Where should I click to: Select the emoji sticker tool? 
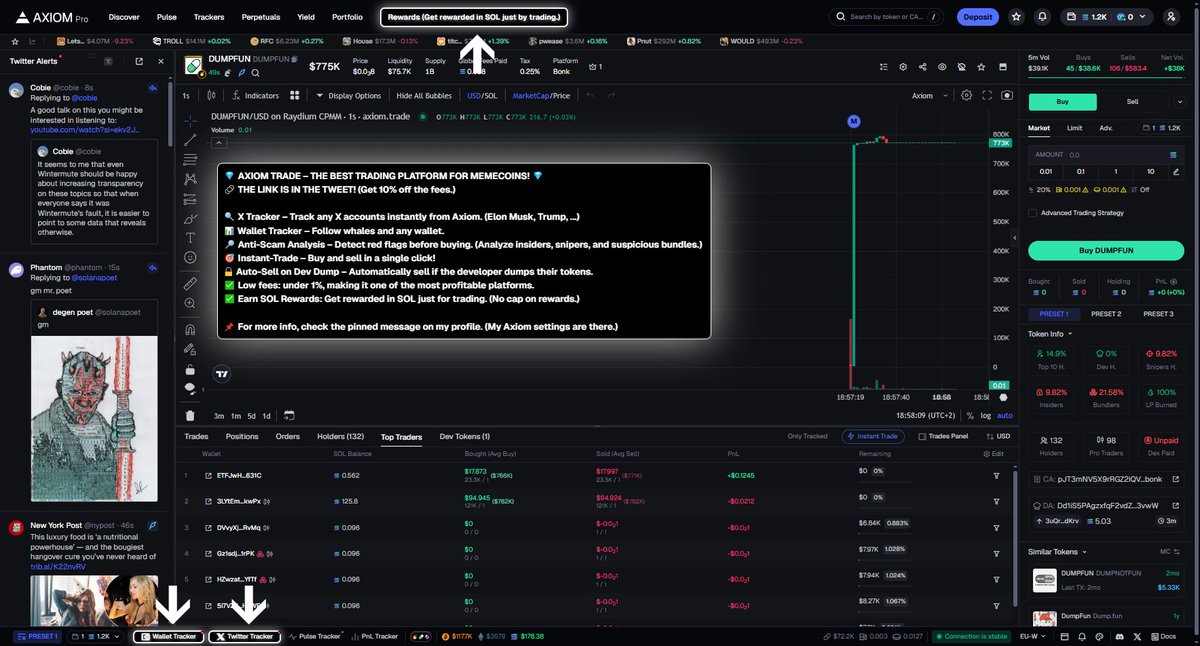tap(190, 258)
